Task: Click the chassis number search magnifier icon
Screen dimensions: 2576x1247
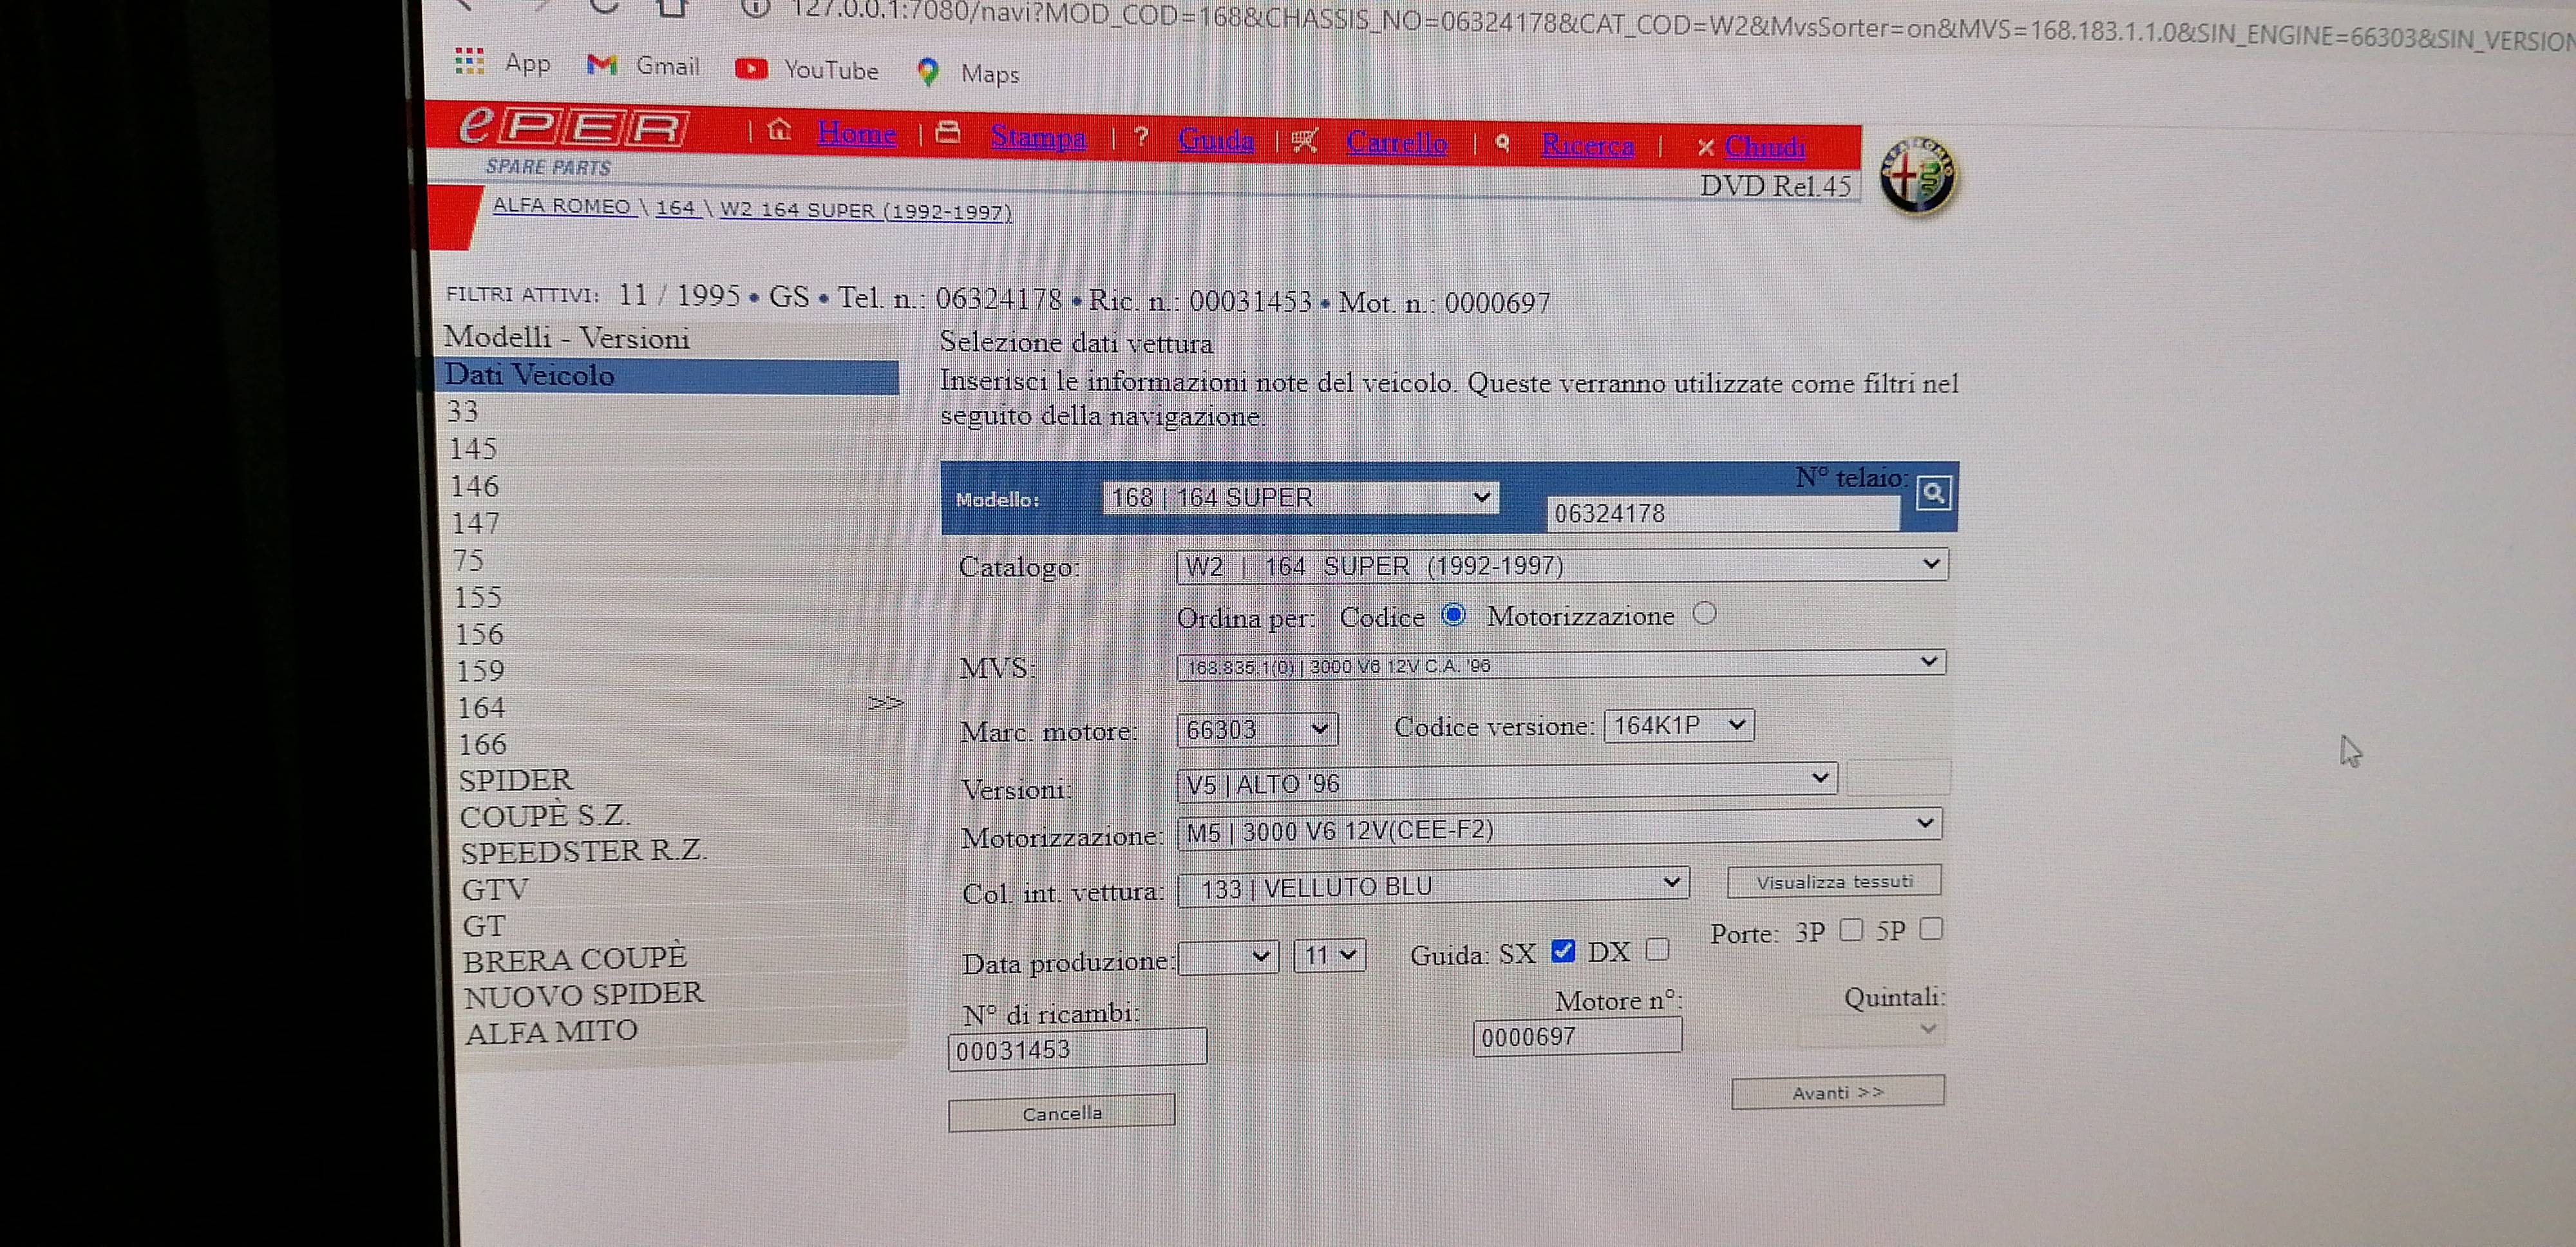Action: [x=1933, y=493]
